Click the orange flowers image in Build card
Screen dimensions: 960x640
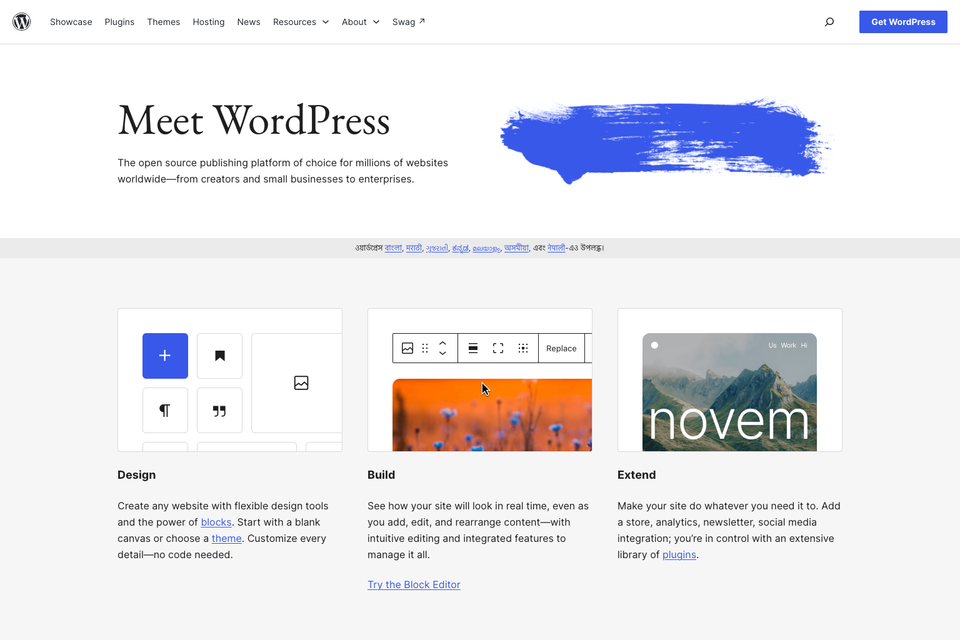492,415
